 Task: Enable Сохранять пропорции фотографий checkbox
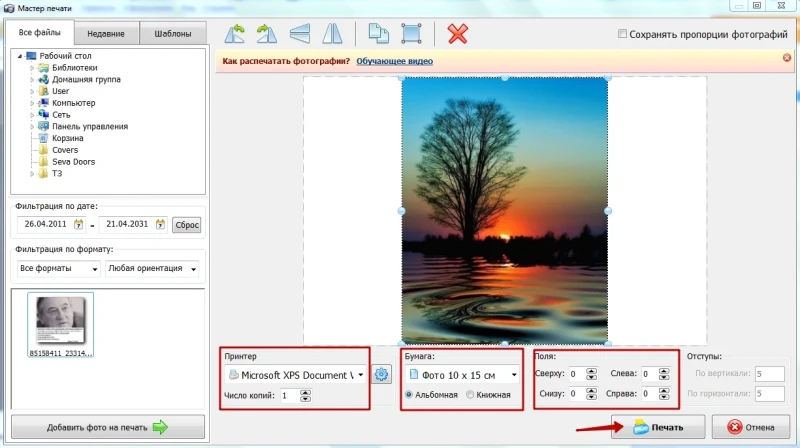pyautogui.click(x=622, y=34)
